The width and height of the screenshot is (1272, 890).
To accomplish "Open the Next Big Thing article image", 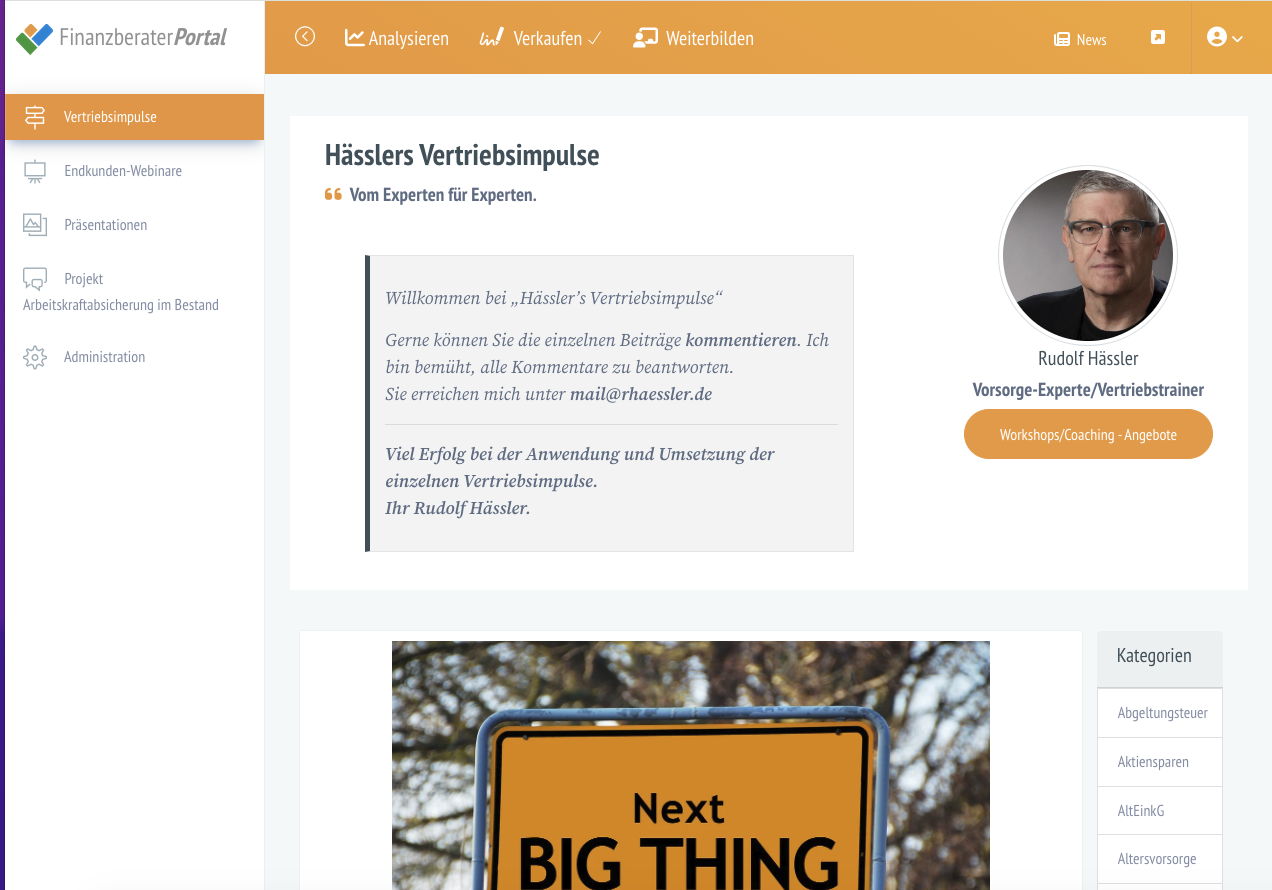I will tap(691, 765).
